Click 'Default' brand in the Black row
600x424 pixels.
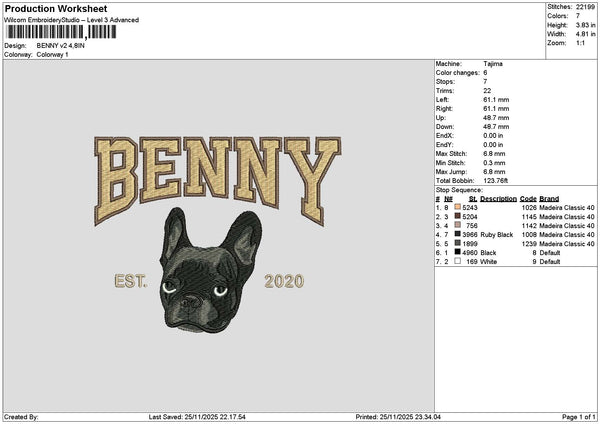point(550,253)
